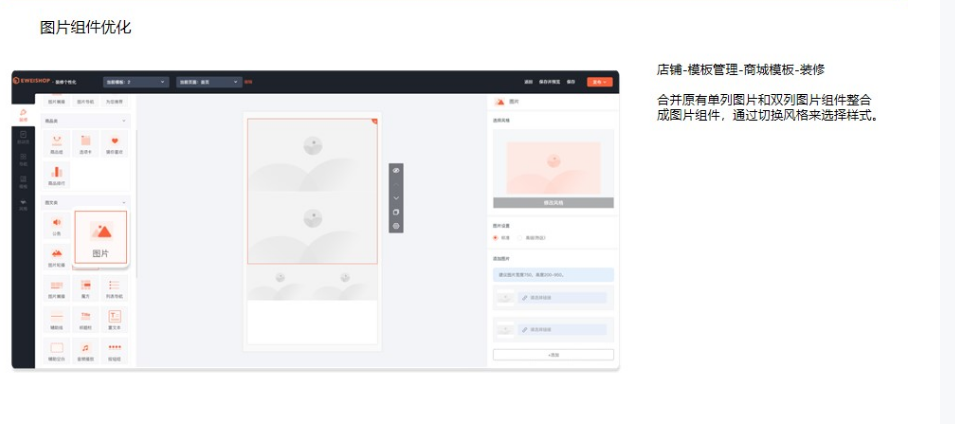
Task: Click the pink style preview image
Action: pos(553,168)
